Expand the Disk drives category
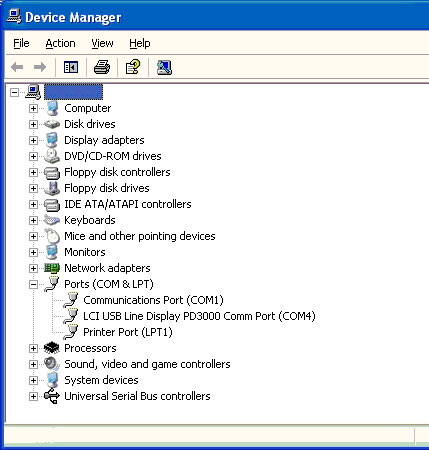 click(x=33, y=124)
